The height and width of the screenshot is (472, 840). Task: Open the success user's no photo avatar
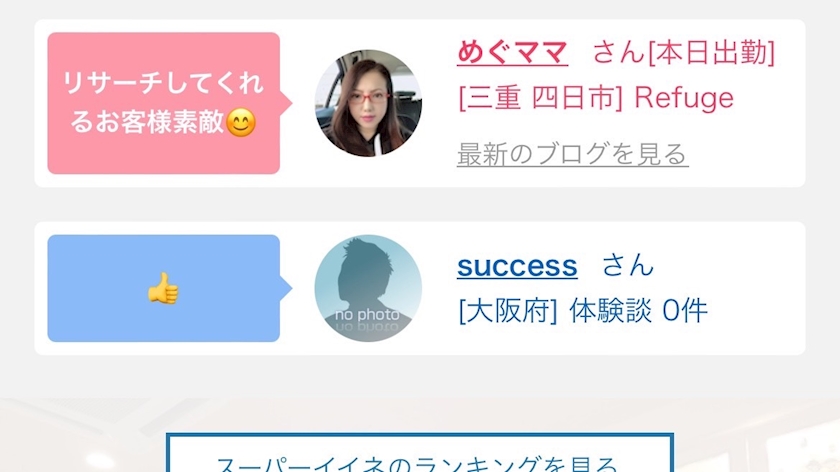click(x=368, y=288)
